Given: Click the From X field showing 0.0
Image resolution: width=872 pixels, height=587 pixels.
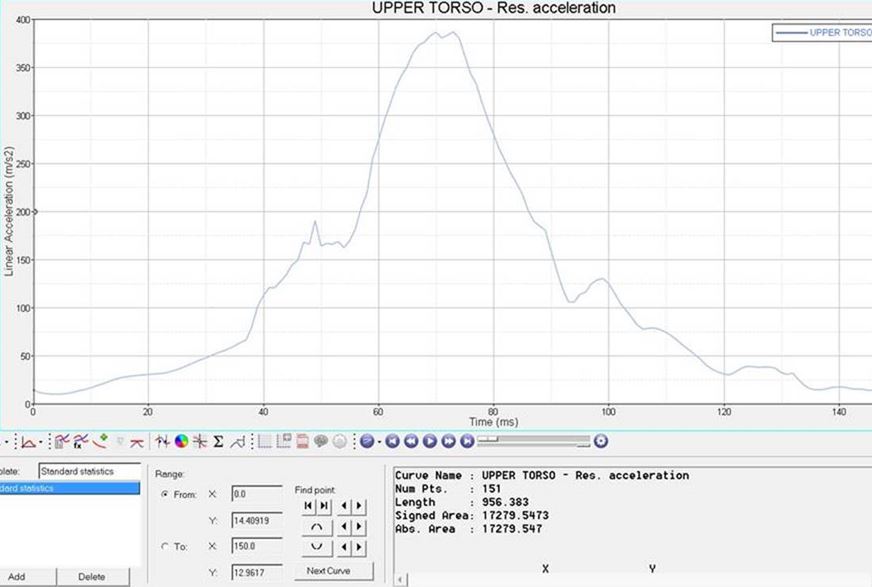Looking at the screenshot, I should coord(257,494).
